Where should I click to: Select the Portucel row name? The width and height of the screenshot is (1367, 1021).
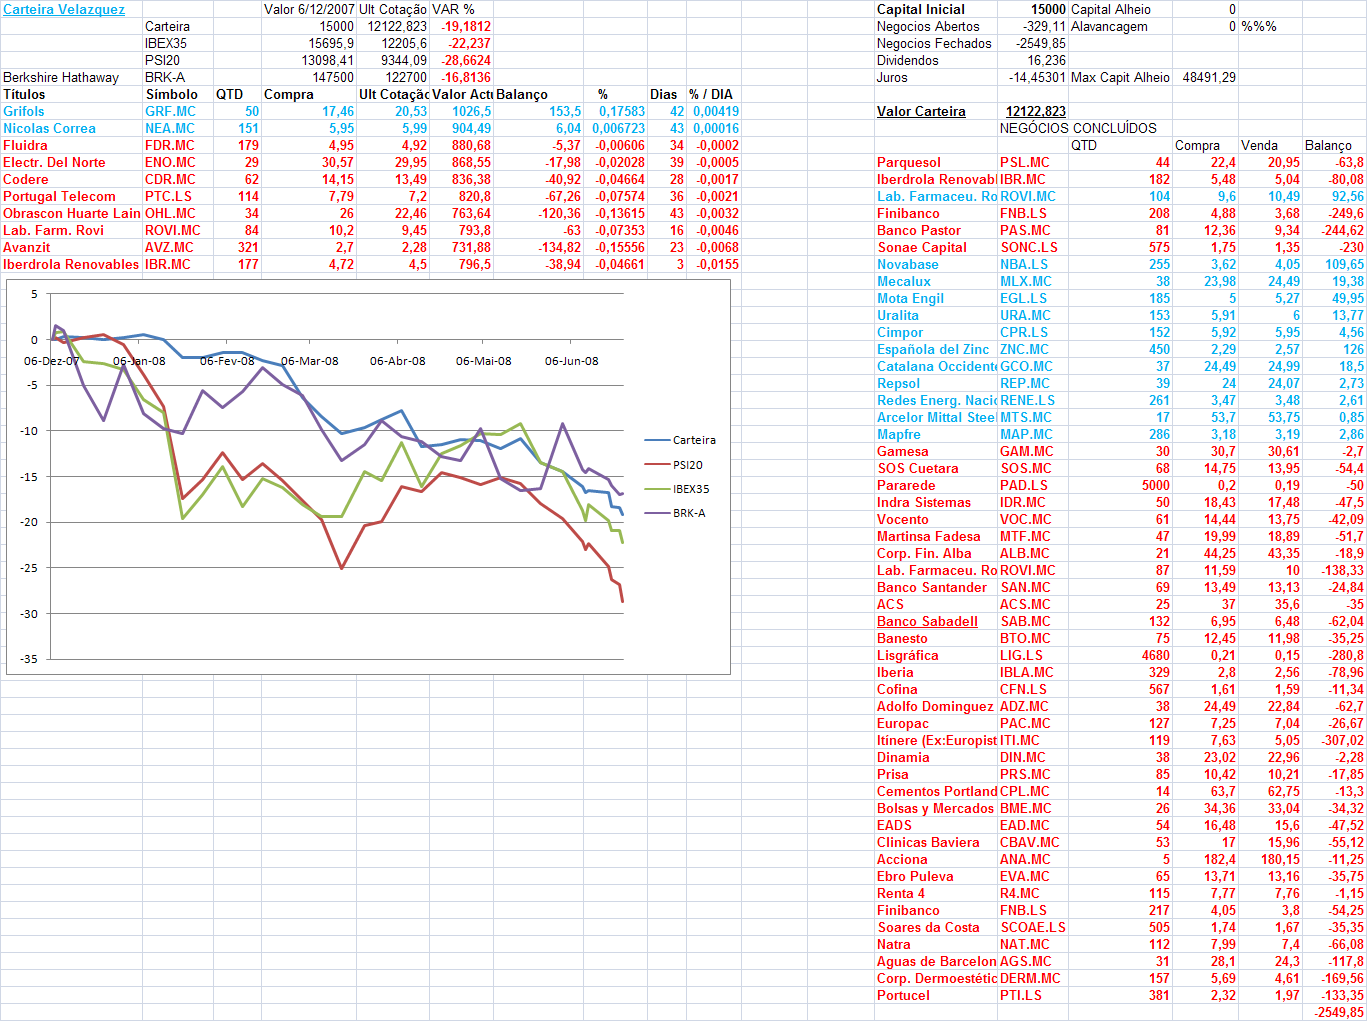click(x=903, y=996)
